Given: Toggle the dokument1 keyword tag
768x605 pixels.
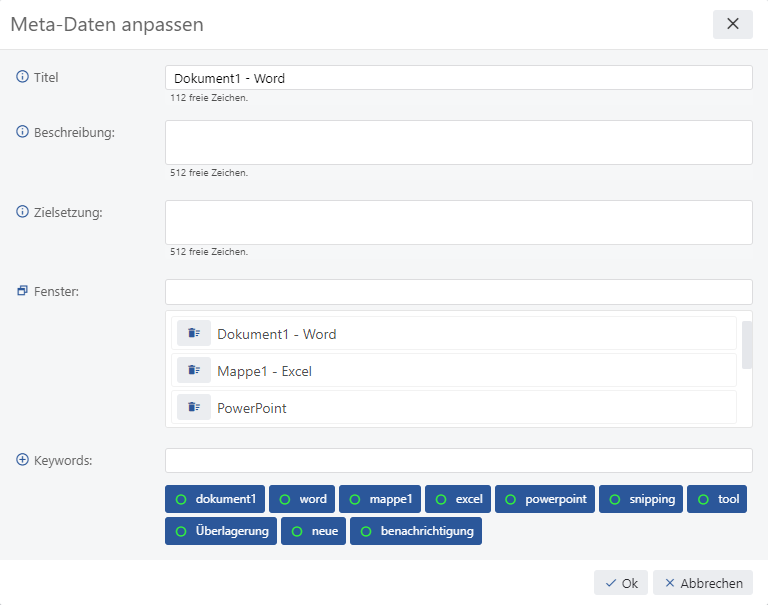Looking at the screenshot, I should tap(215, 499).
